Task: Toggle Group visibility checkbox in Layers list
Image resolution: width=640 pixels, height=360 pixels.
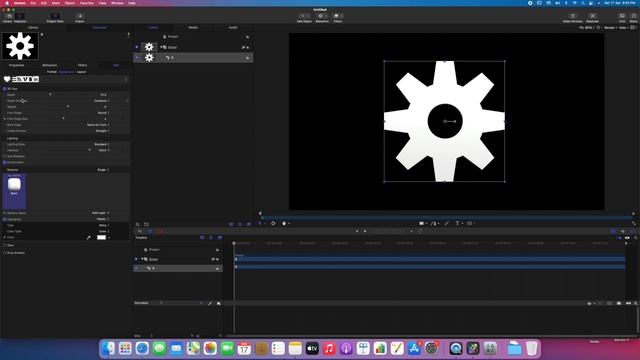Action: pyautogui.click(x=137, y=47)
